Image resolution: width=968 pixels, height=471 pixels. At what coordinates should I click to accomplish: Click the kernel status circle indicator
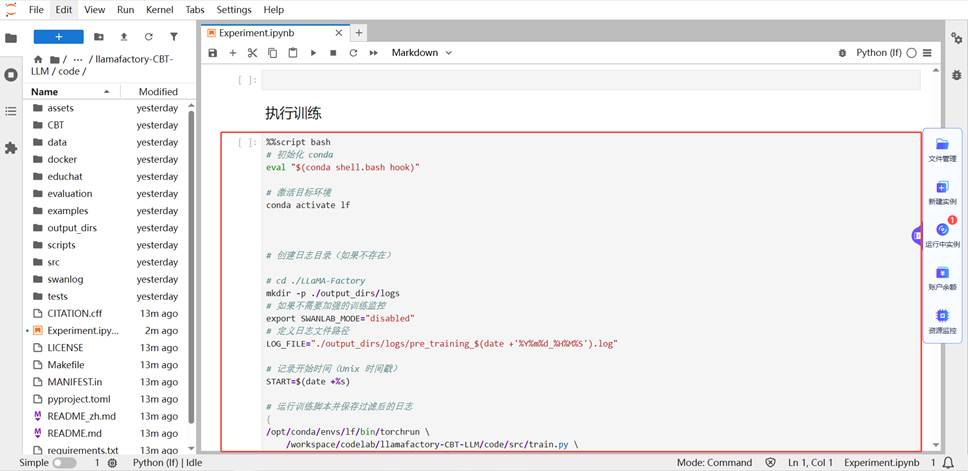pos(911,53)
